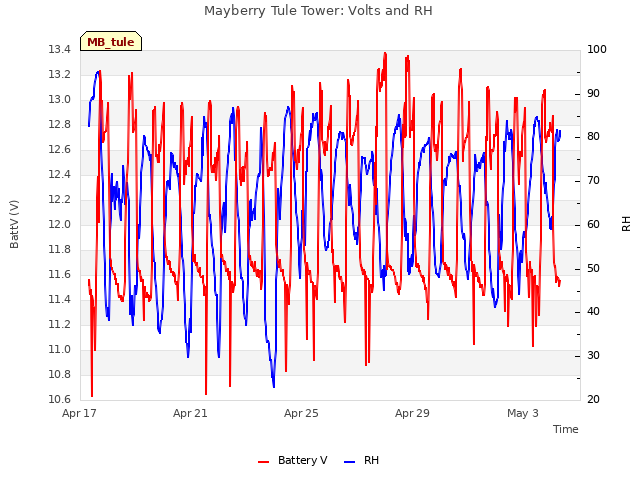Click the 11.6 voltage tick label
This screenshot has width=640, height=480.
[x=60, y=274]
